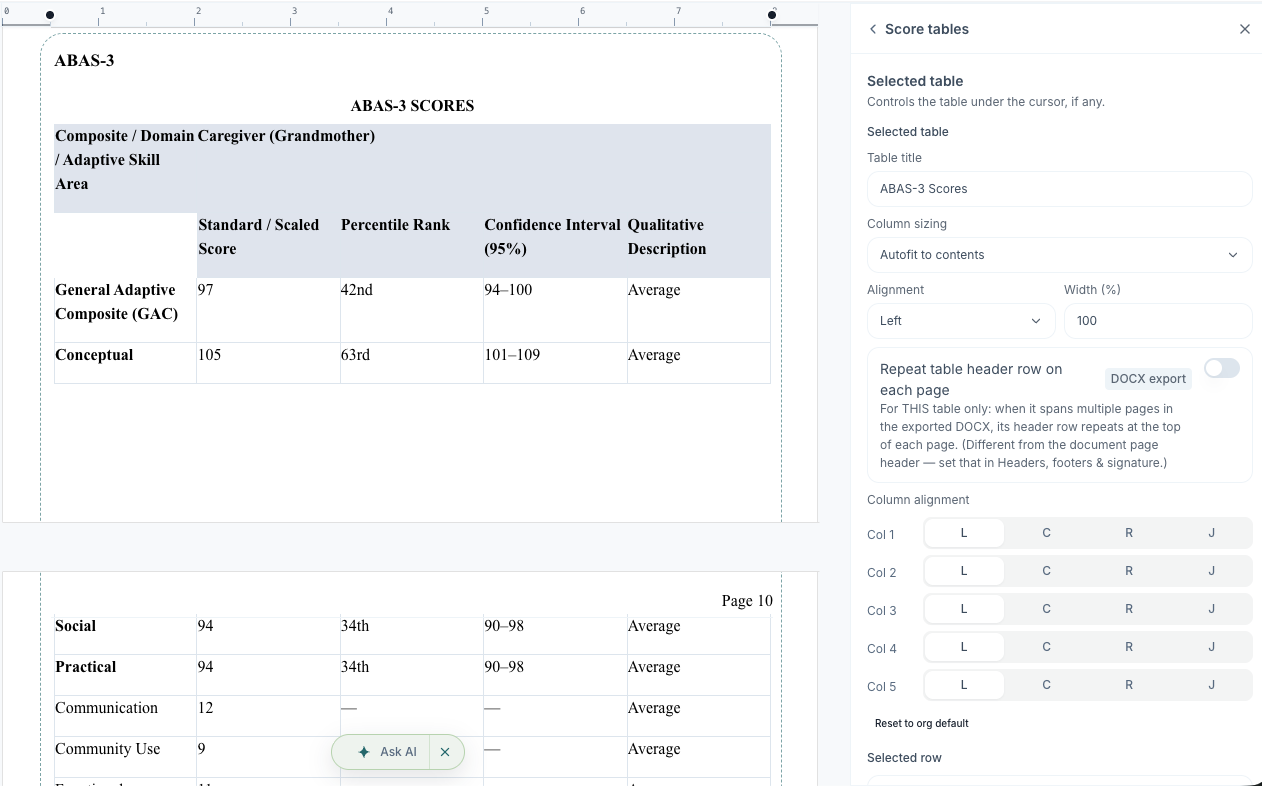Set Col 5 alignment to J
This screenshot has height=786, width=1262.
[1211, 685]
